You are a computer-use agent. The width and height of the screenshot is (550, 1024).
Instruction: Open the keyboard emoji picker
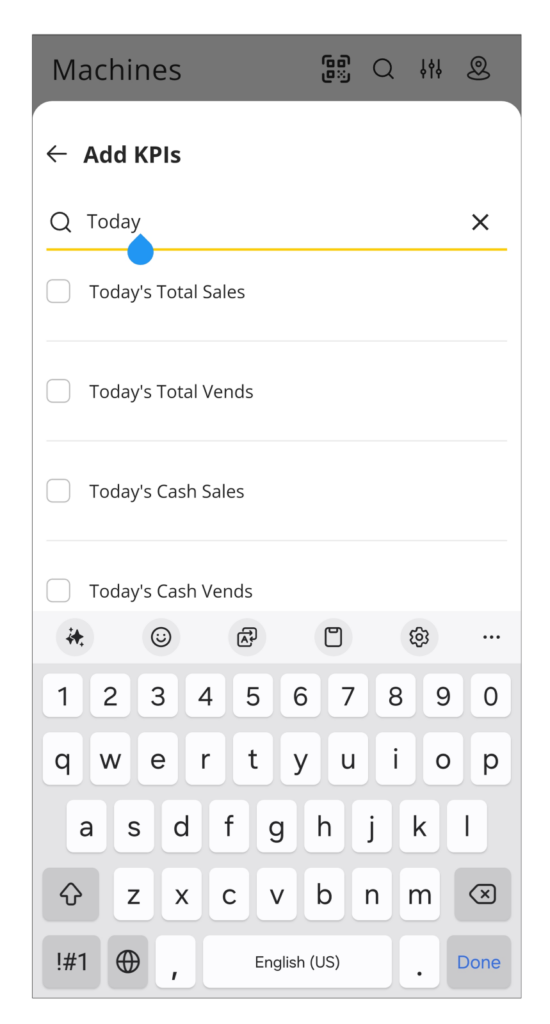[161, 637]
